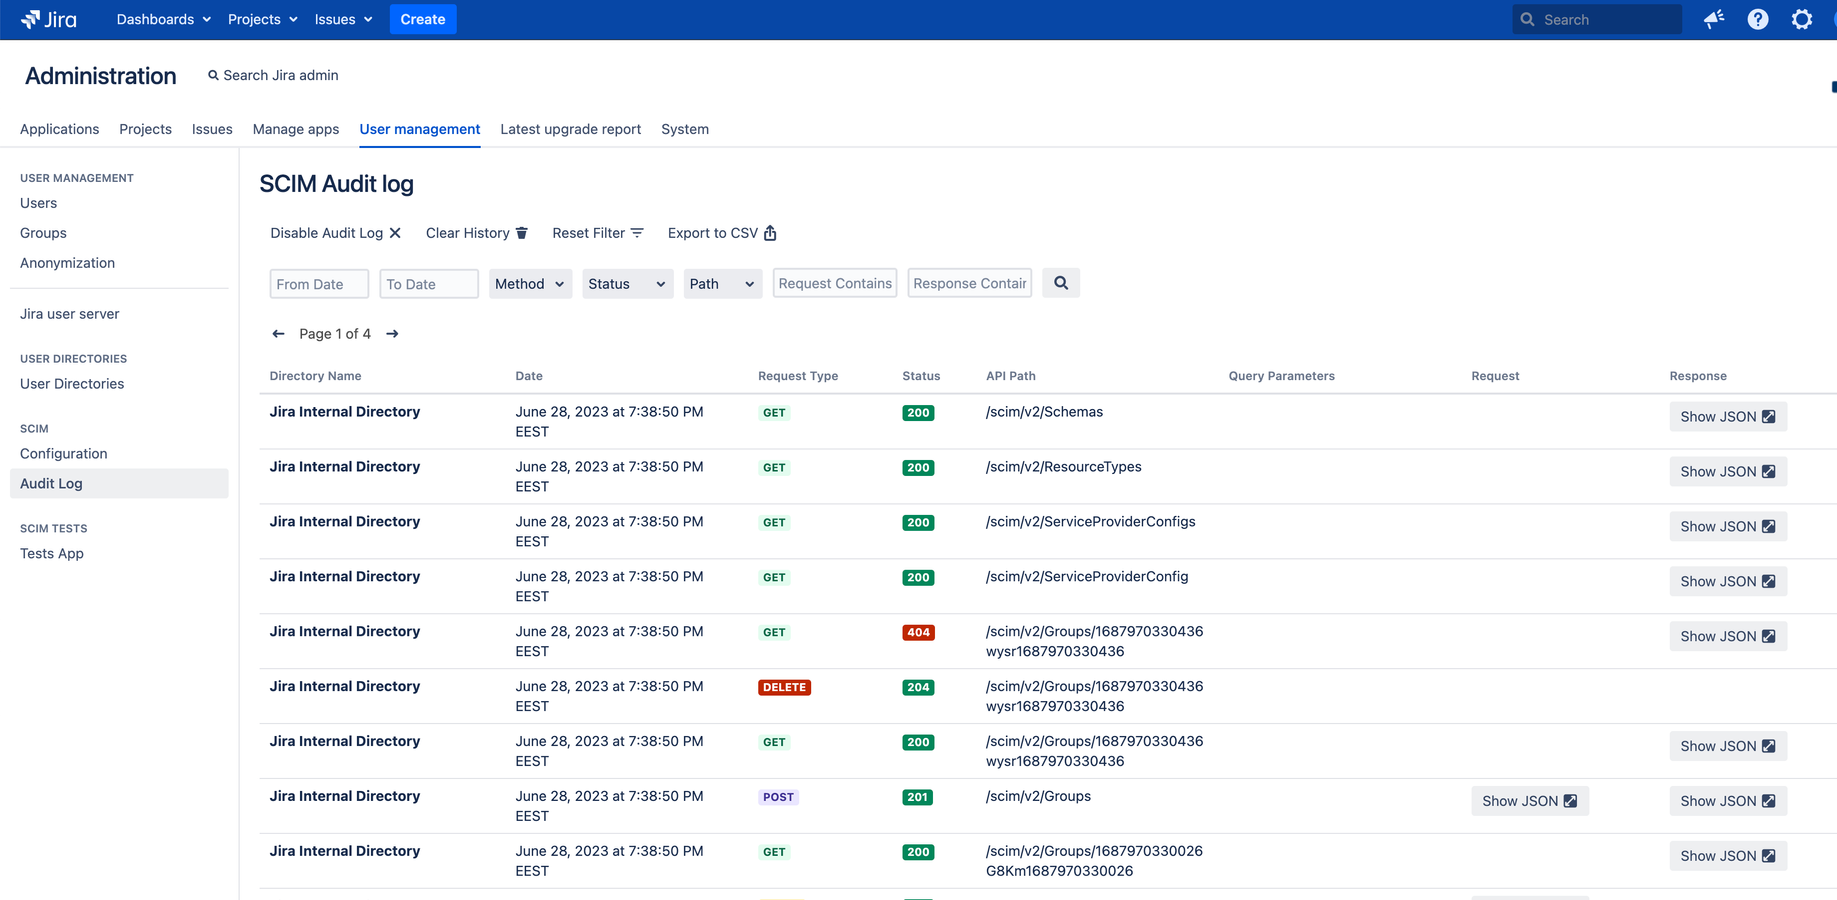This screenshot has width=1837, height=900.
Task: Click the Jira logo
Action: pyautogui.click(x=49, y=19)
